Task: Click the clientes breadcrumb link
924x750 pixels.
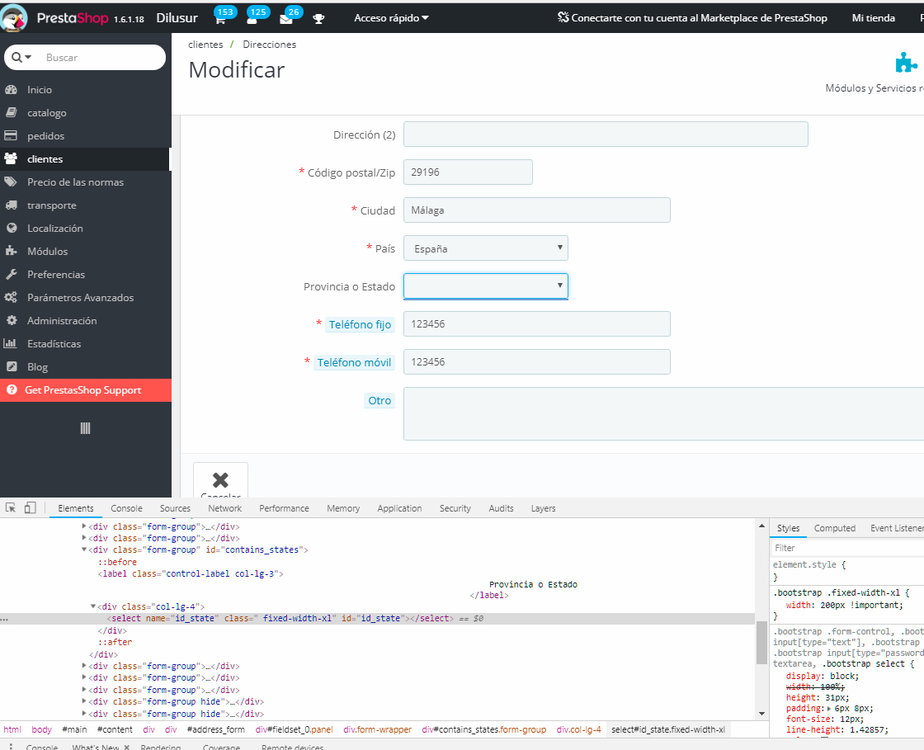Action: [205, 44]
